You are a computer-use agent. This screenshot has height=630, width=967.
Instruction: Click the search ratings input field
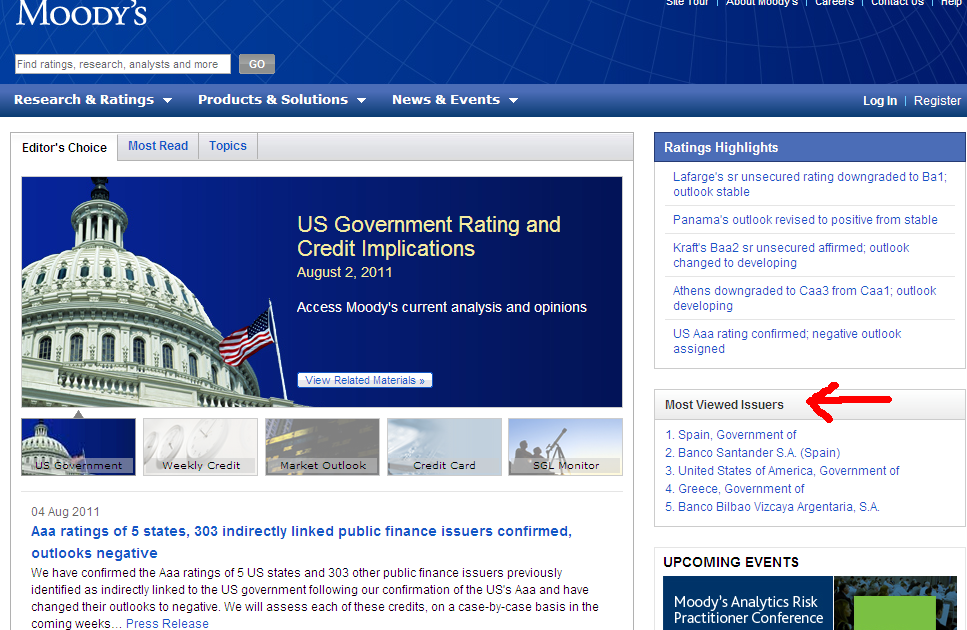pyautogui.click(x=123, y=64)
